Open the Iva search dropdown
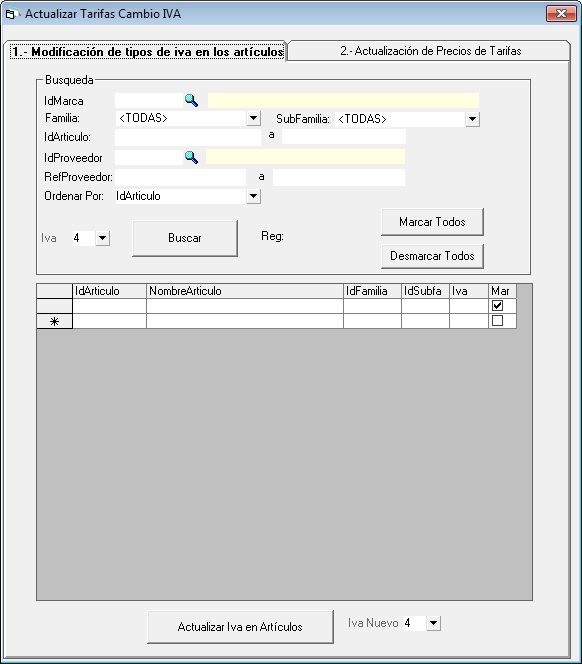This screenshot has width=582, height=664. click(x=103, y=238)
